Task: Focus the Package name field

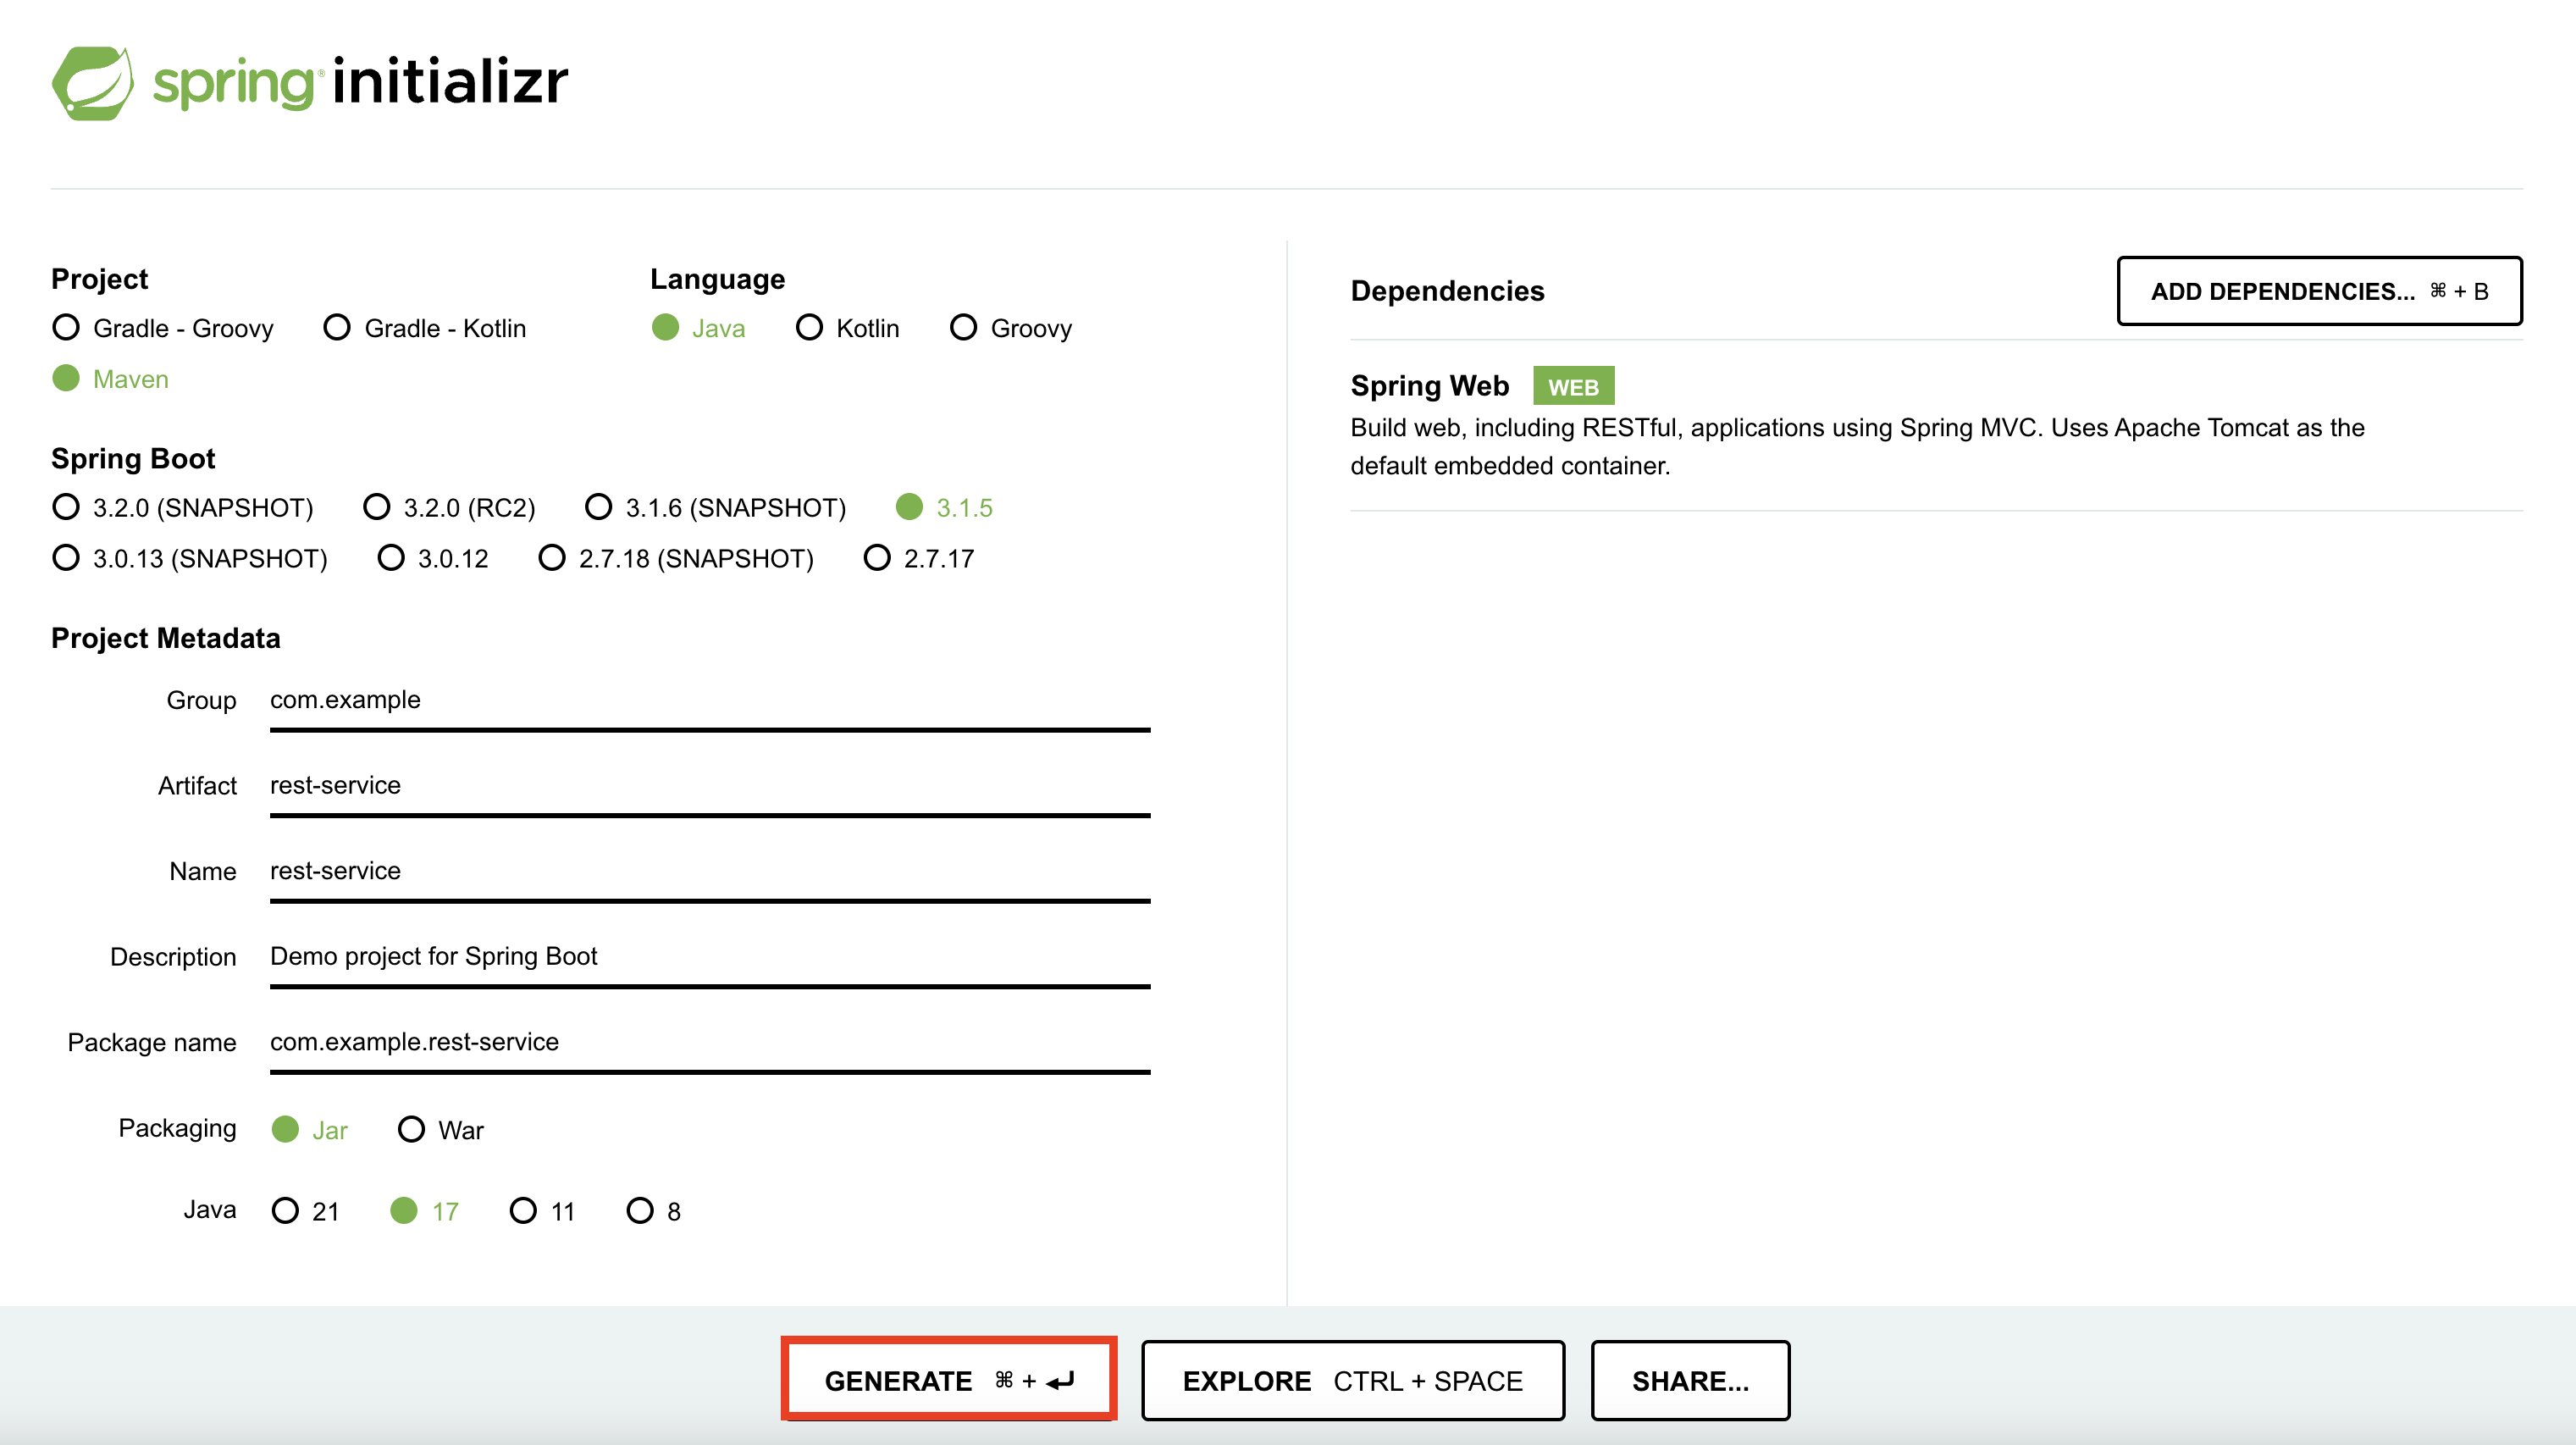Action: pyautogui.click(x=709, y=1042)
